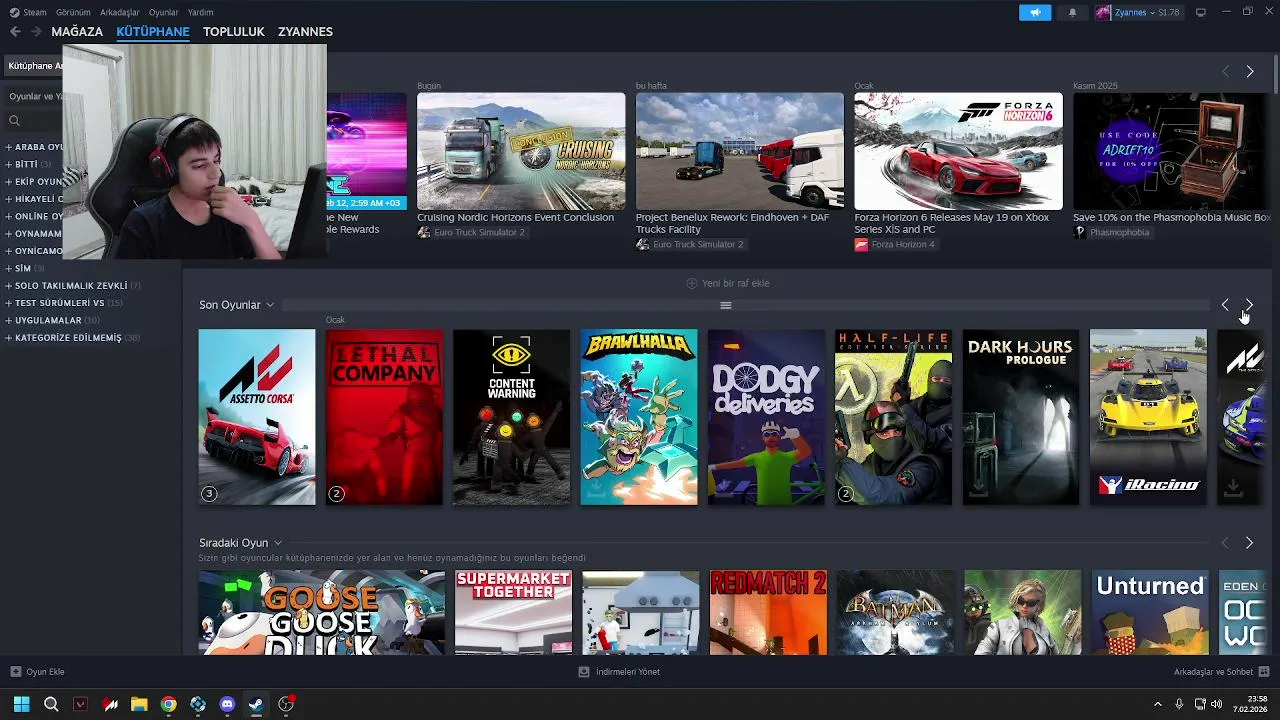Open Windows taskbar search
Image resolution: width=1280 pixels, height=720 pixels.
(x=51, y=704)
